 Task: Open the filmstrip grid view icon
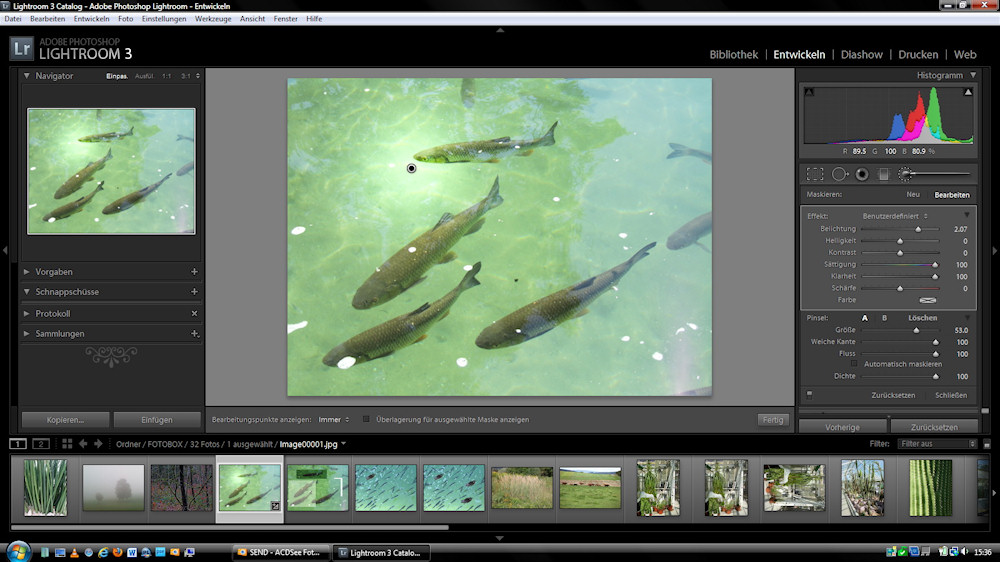coord(67,443)
